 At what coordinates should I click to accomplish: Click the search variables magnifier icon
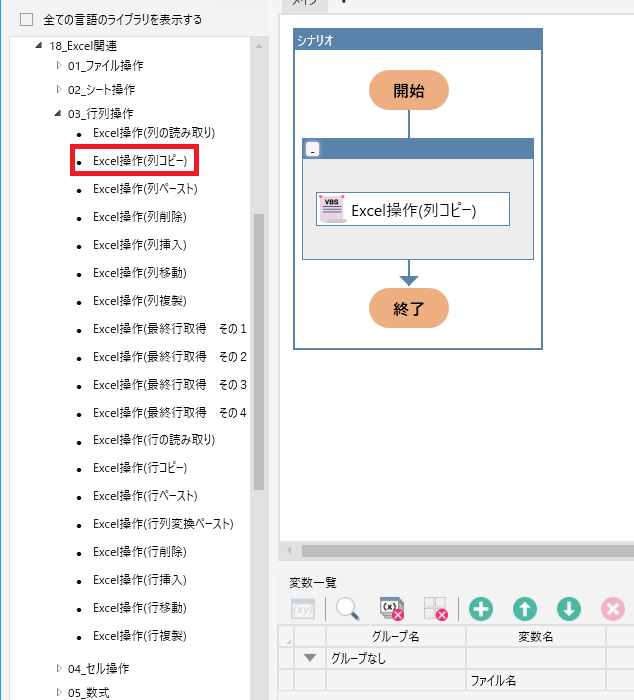tap(347, 609)
